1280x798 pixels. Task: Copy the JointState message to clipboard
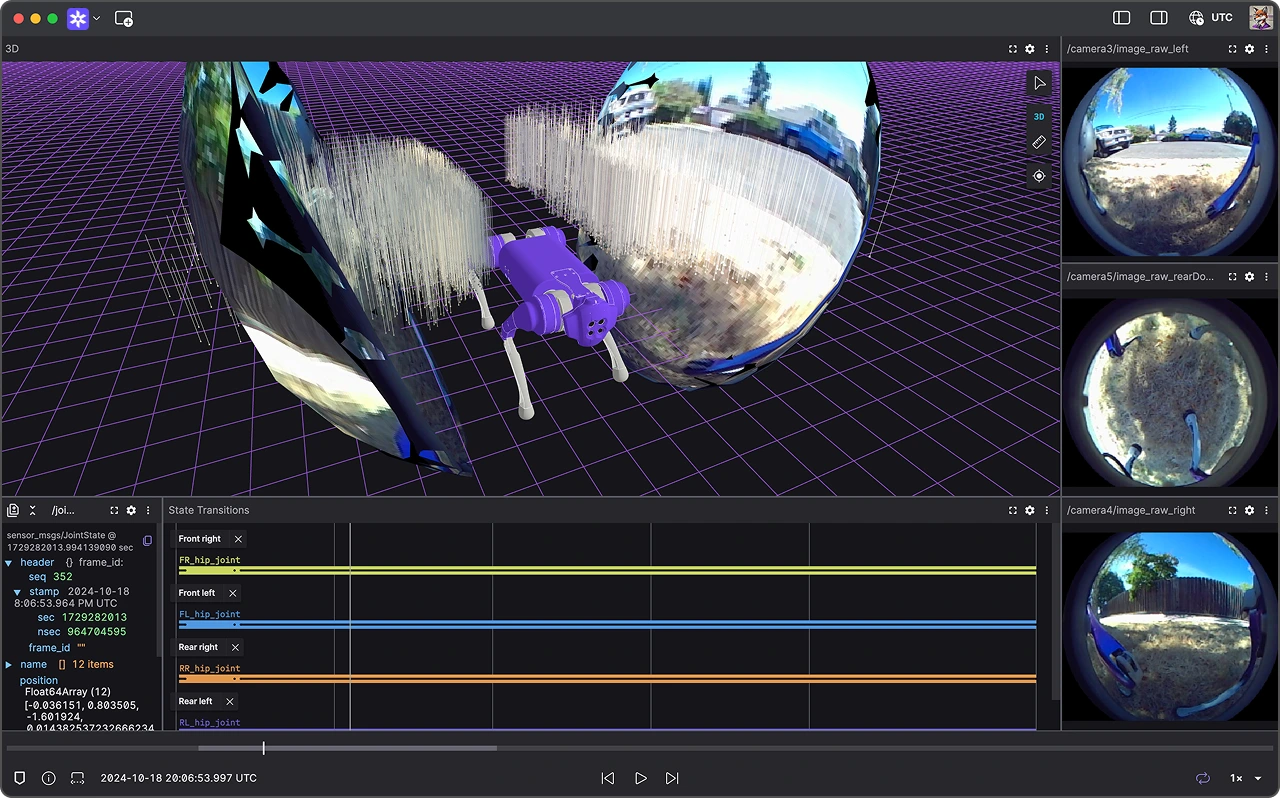[x=147, y=541]
